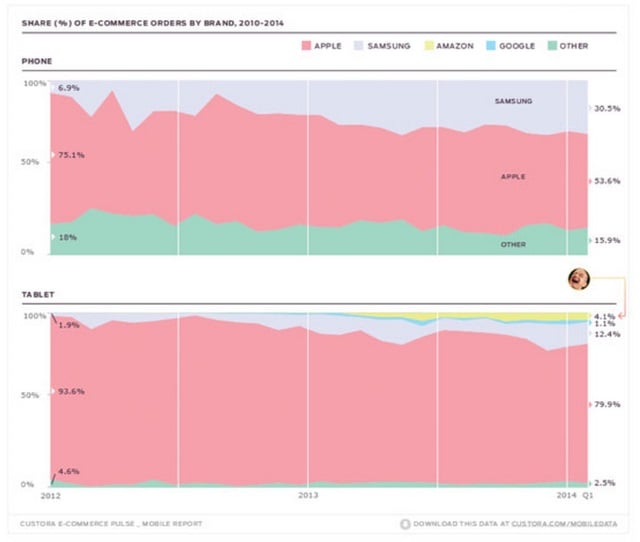640x542 pixels.
Task: Click the laughing face avatar icon
Action: [579, 279]
